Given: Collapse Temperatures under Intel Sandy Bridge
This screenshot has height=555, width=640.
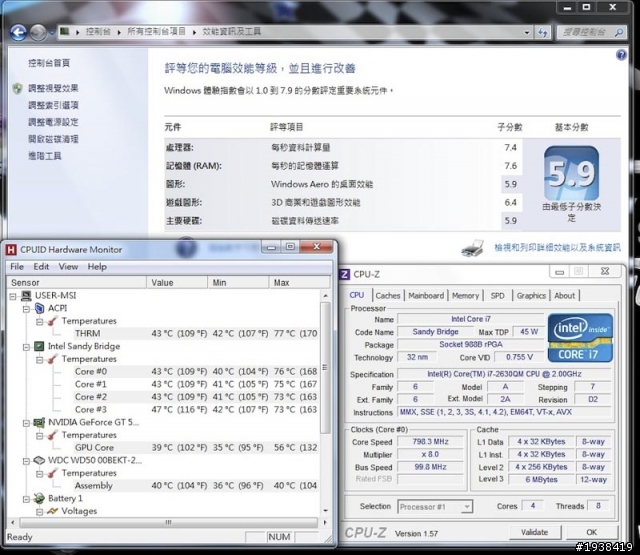Looking at the screenshot, I should [x=40, y=360].
